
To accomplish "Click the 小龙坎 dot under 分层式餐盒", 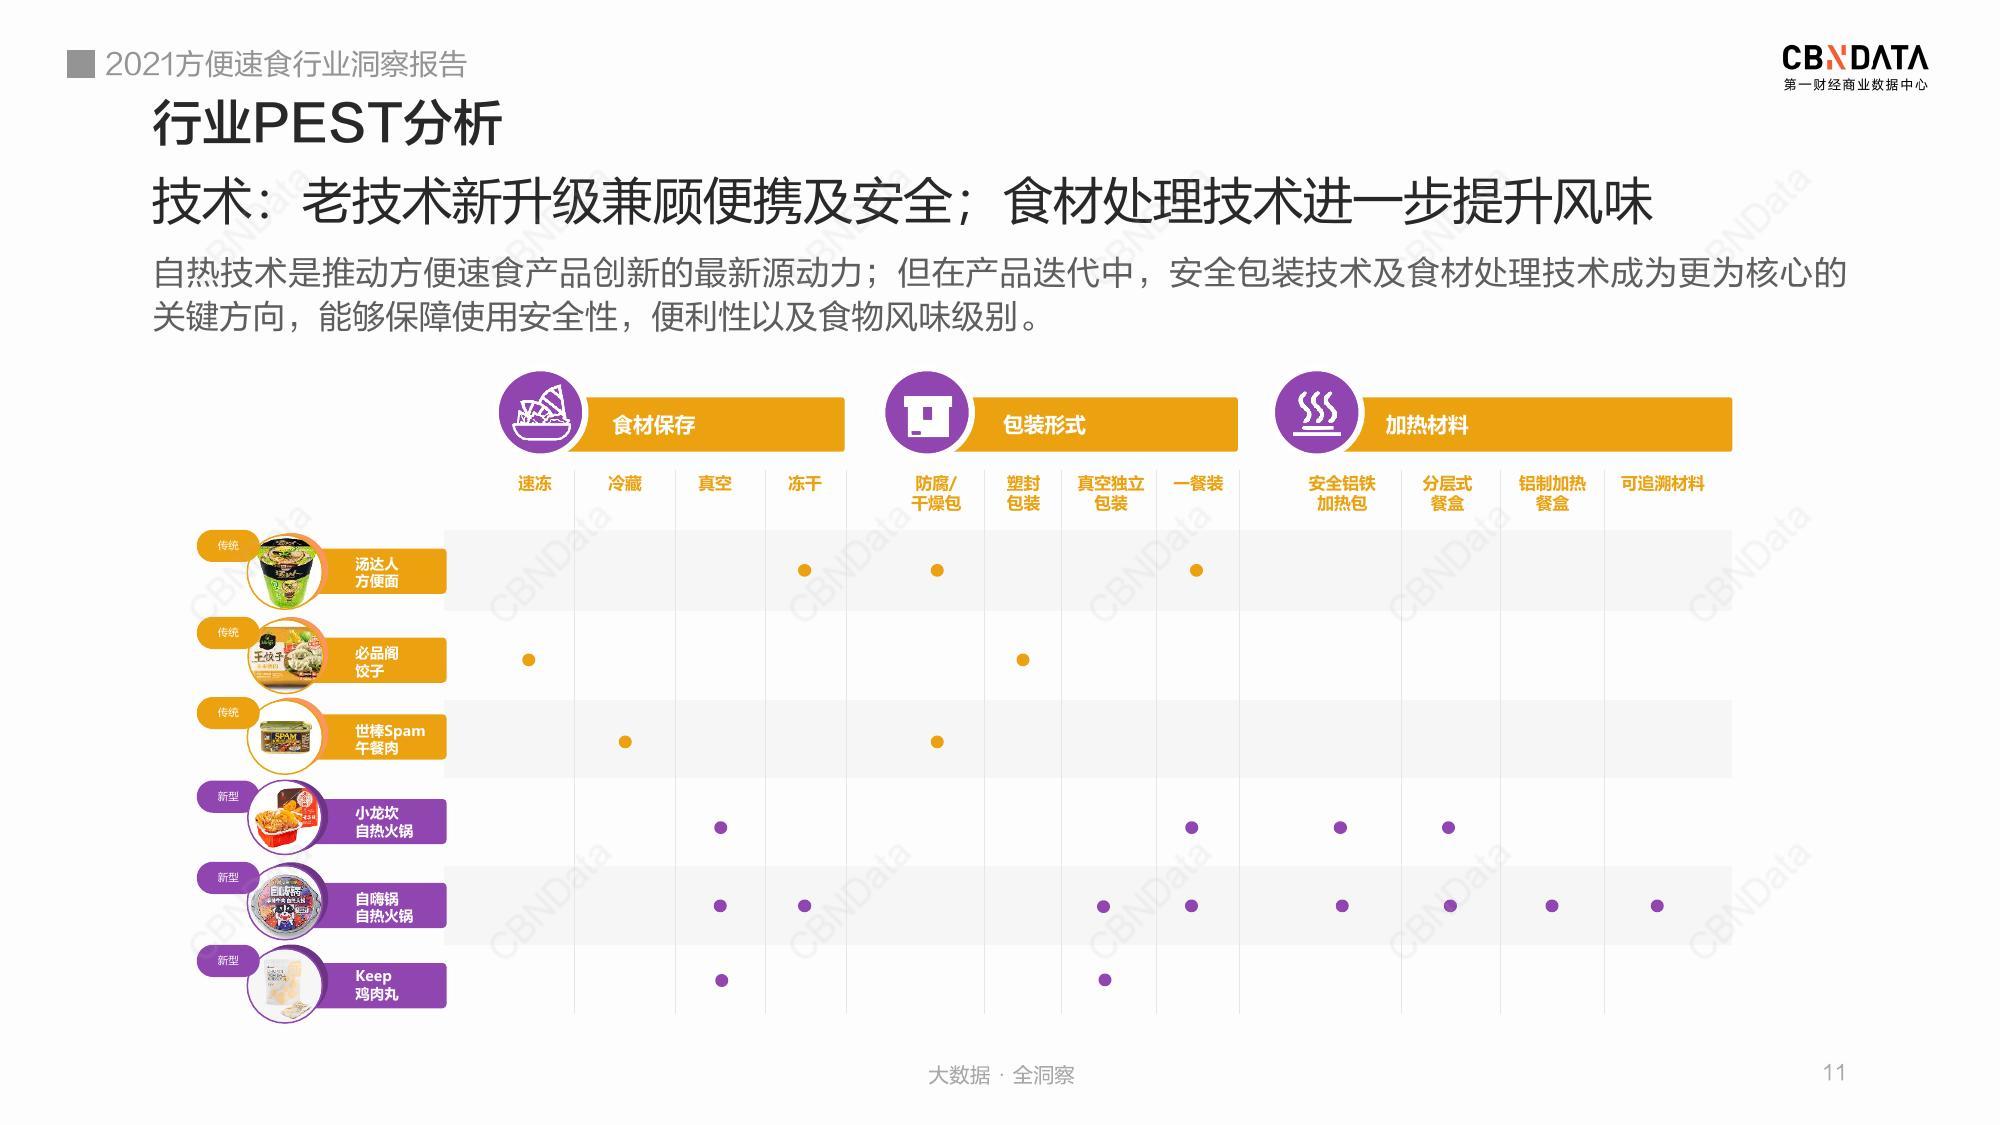I will point(1448,827).
